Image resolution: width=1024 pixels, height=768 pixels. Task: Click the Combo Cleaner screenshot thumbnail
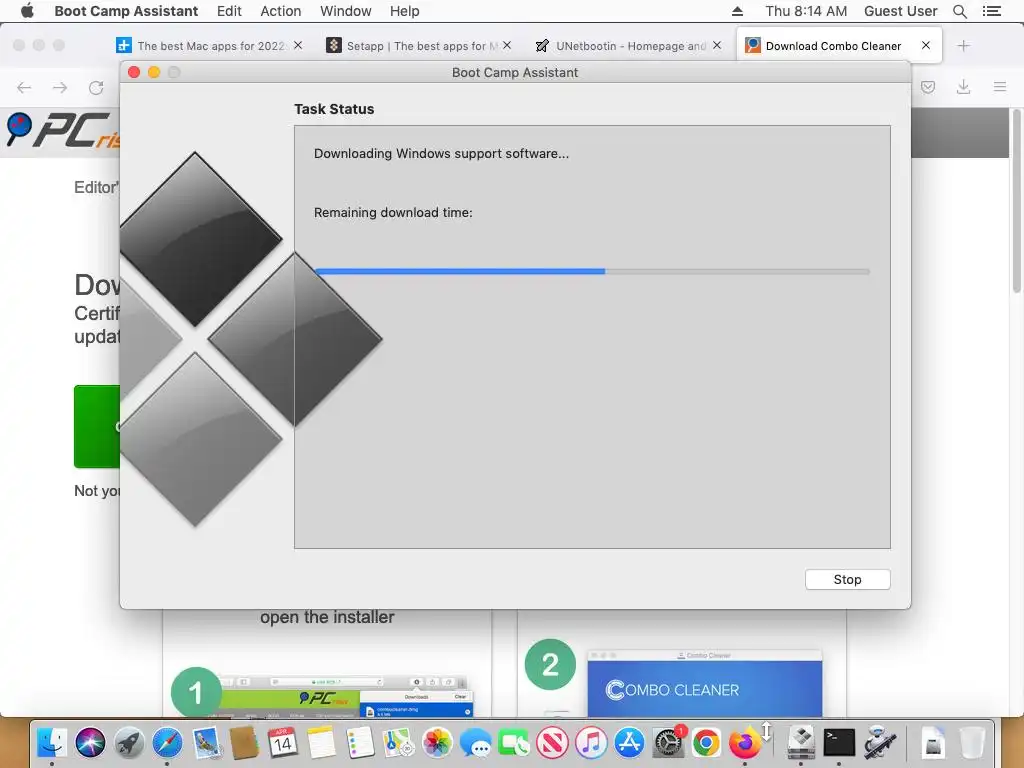705,684
